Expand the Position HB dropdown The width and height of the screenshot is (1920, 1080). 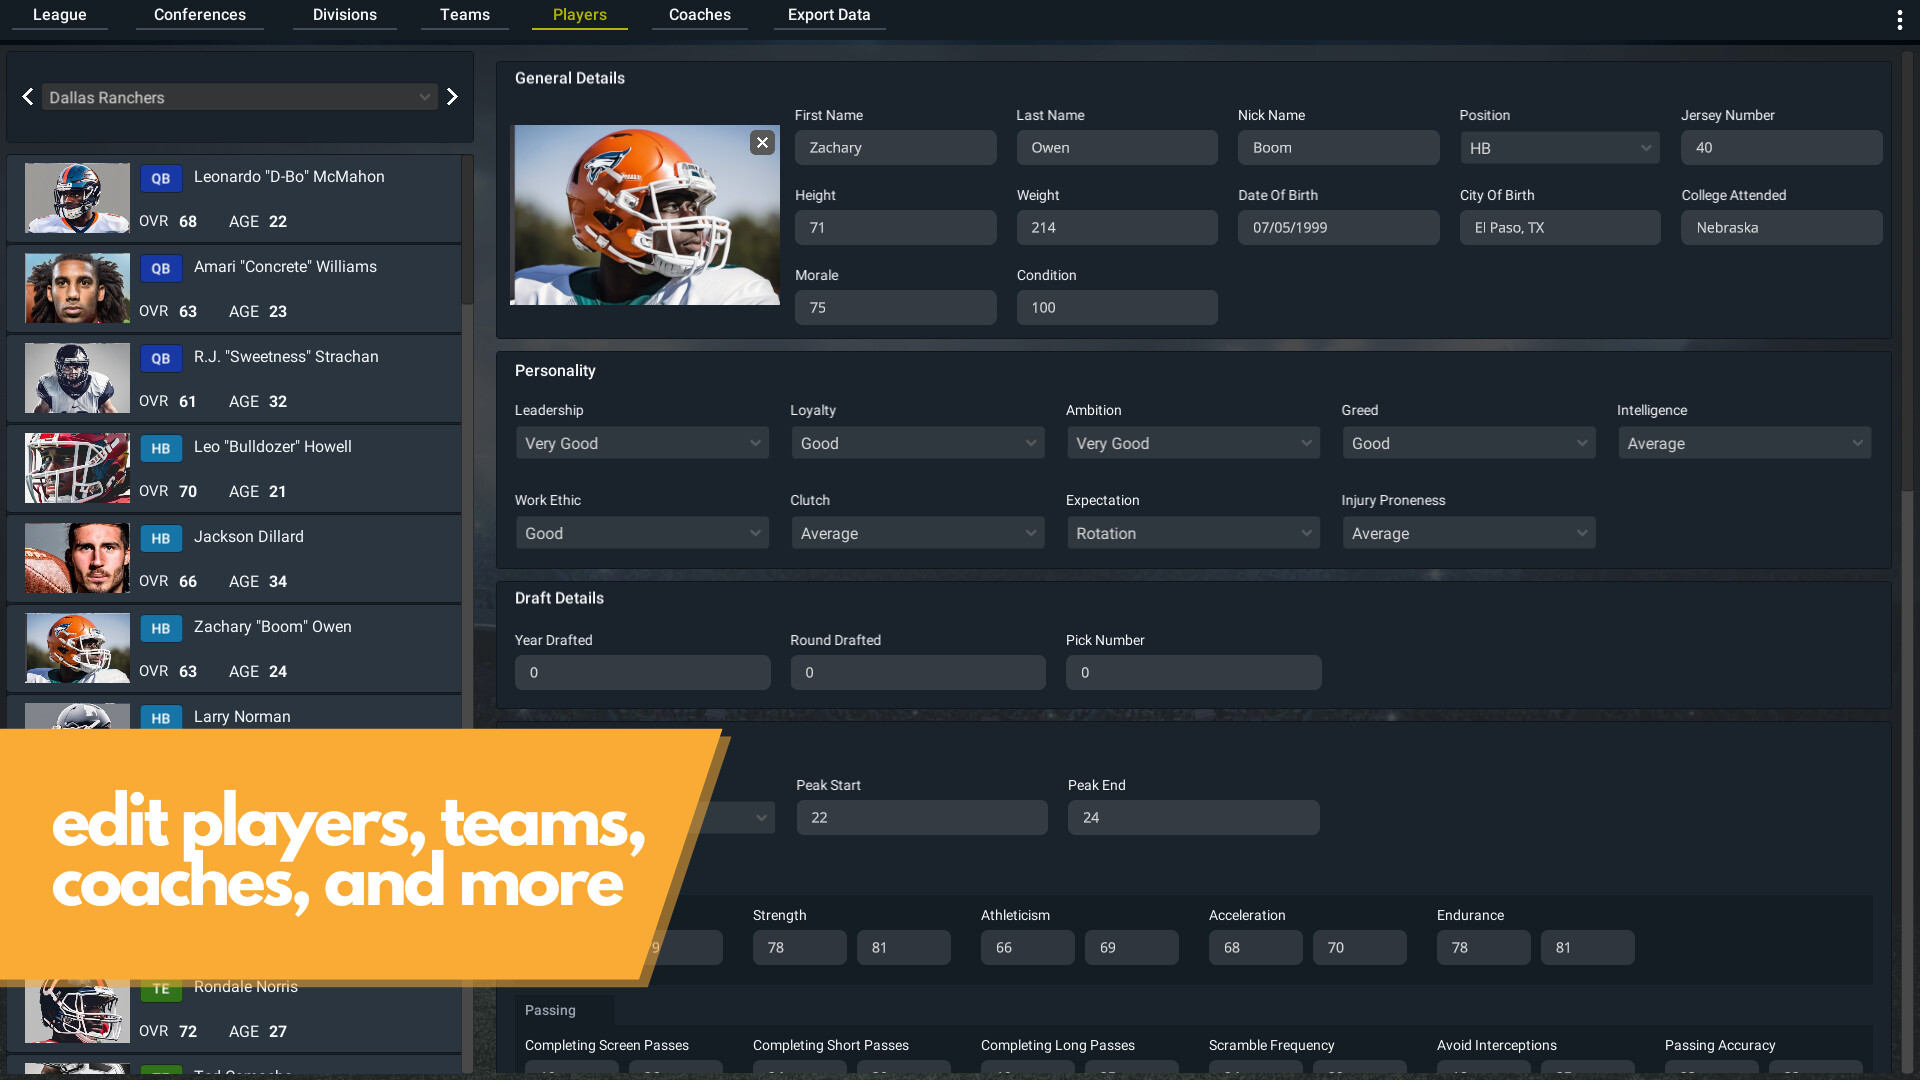[1559, 148]
